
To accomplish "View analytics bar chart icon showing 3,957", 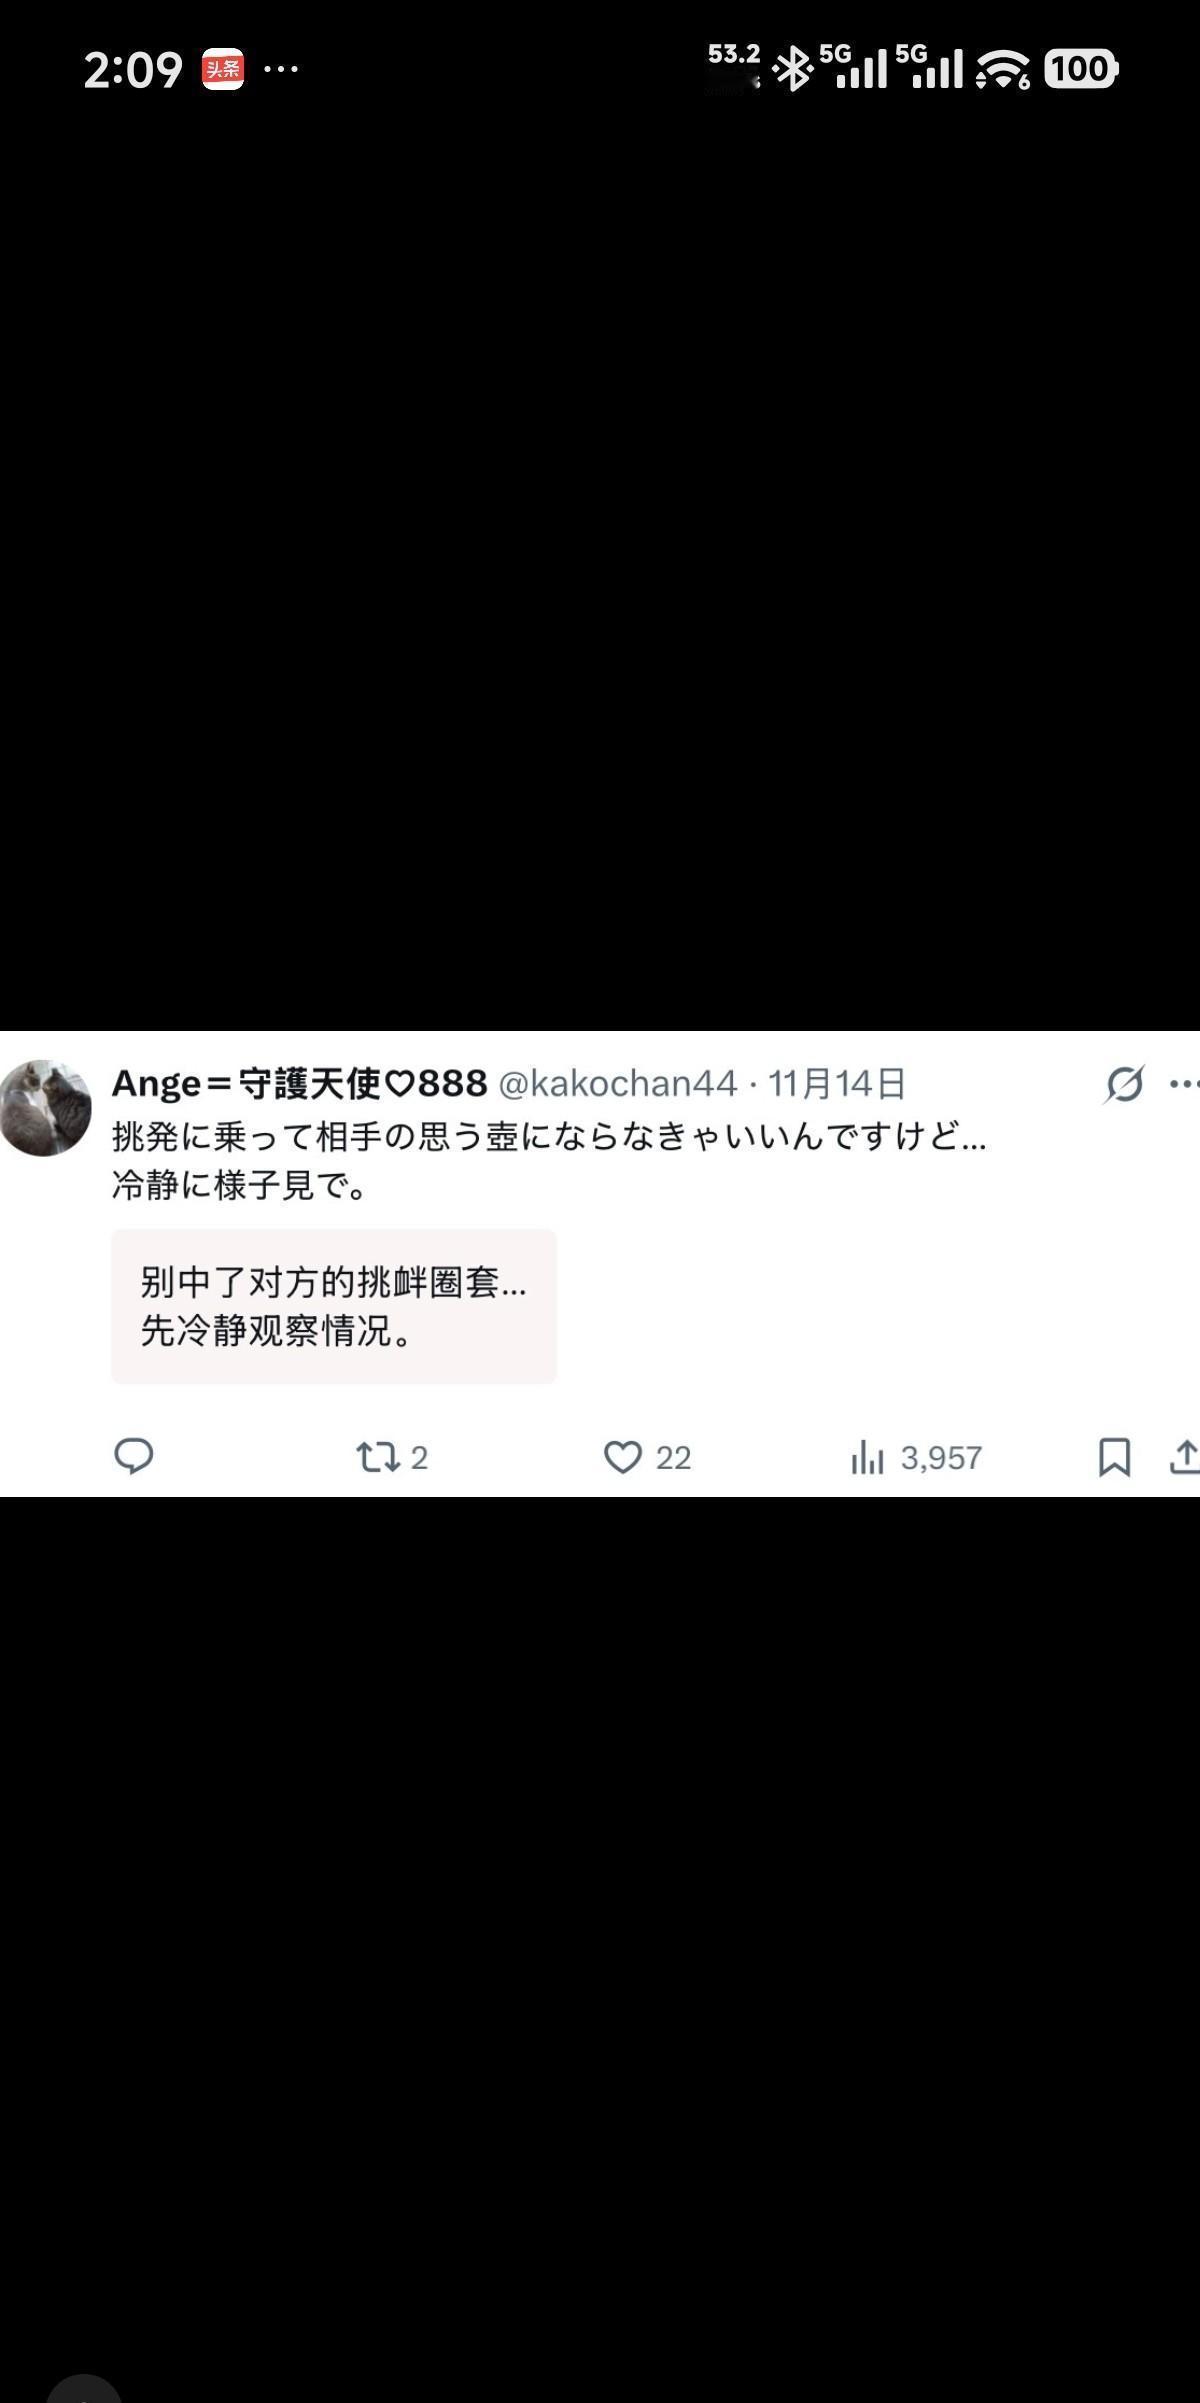I will click(867, 1457).
